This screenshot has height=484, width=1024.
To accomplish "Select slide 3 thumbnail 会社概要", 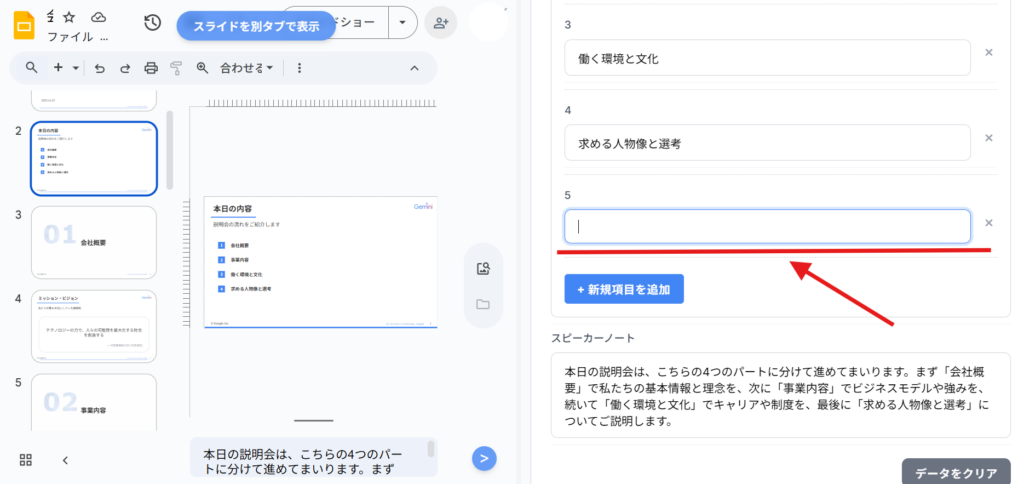I will [94, 242].
